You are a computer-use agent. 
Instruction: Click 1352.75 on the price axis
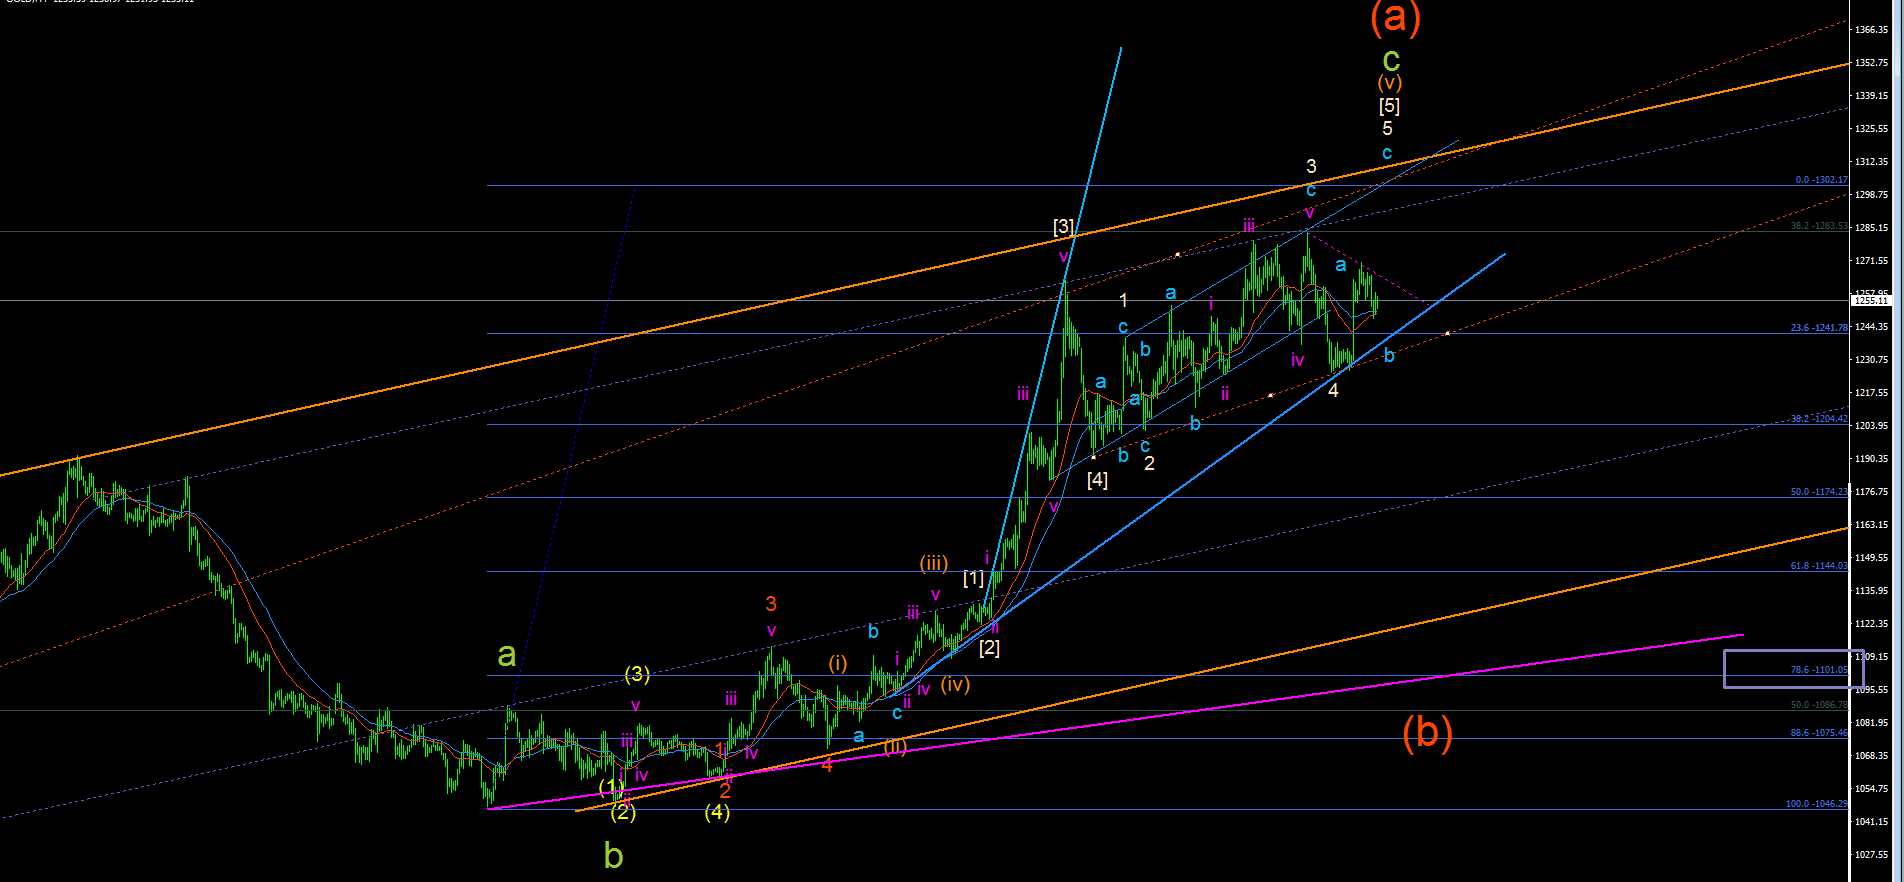click(1871, 63)
